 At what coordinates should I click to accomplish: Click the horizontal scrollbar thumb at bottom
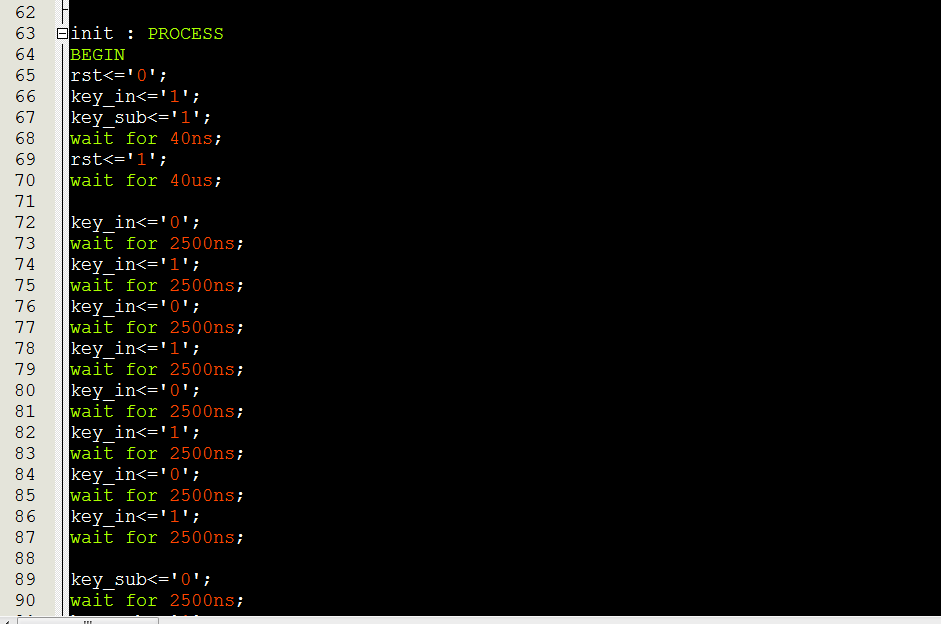point(88,620)
